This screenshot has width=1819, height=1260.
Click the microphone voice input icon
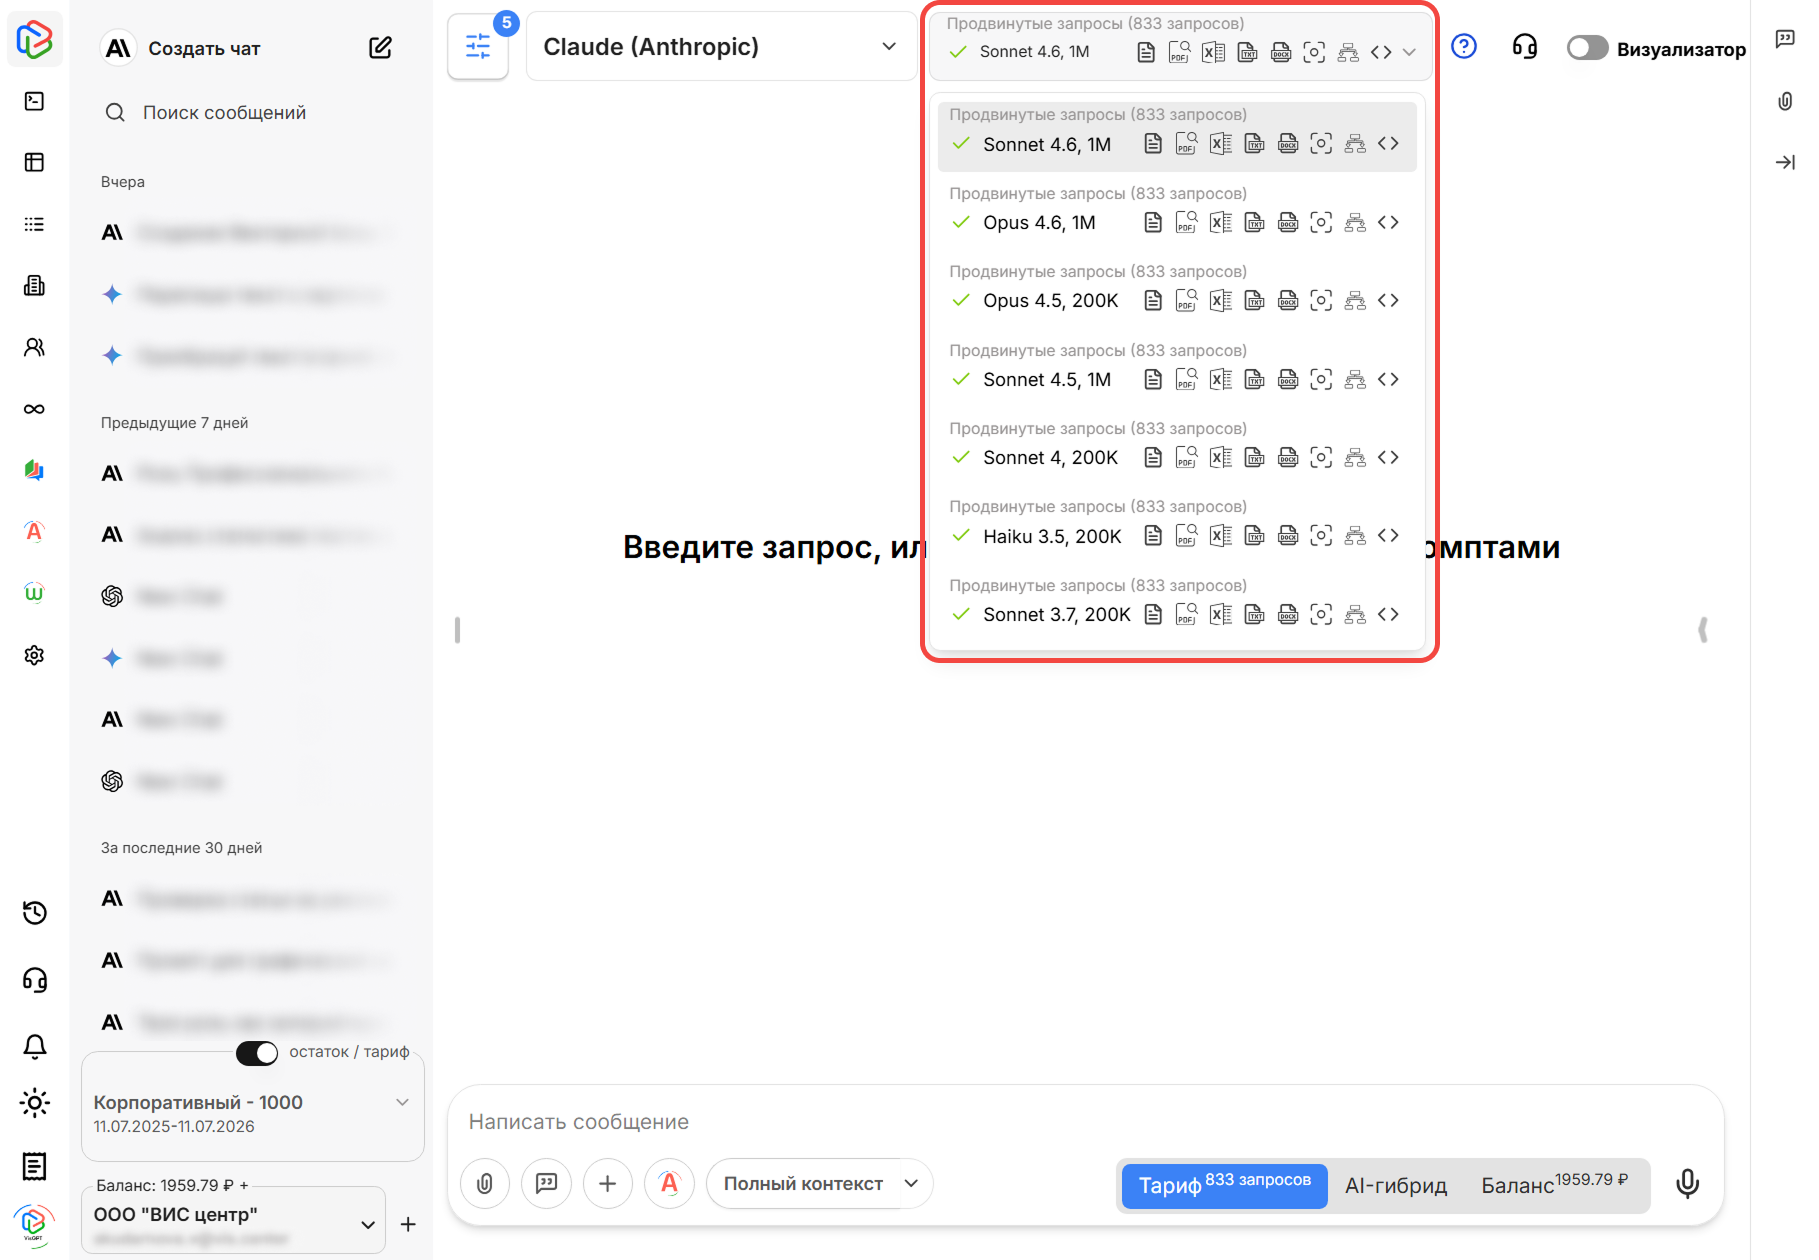pos(1686,1184)
